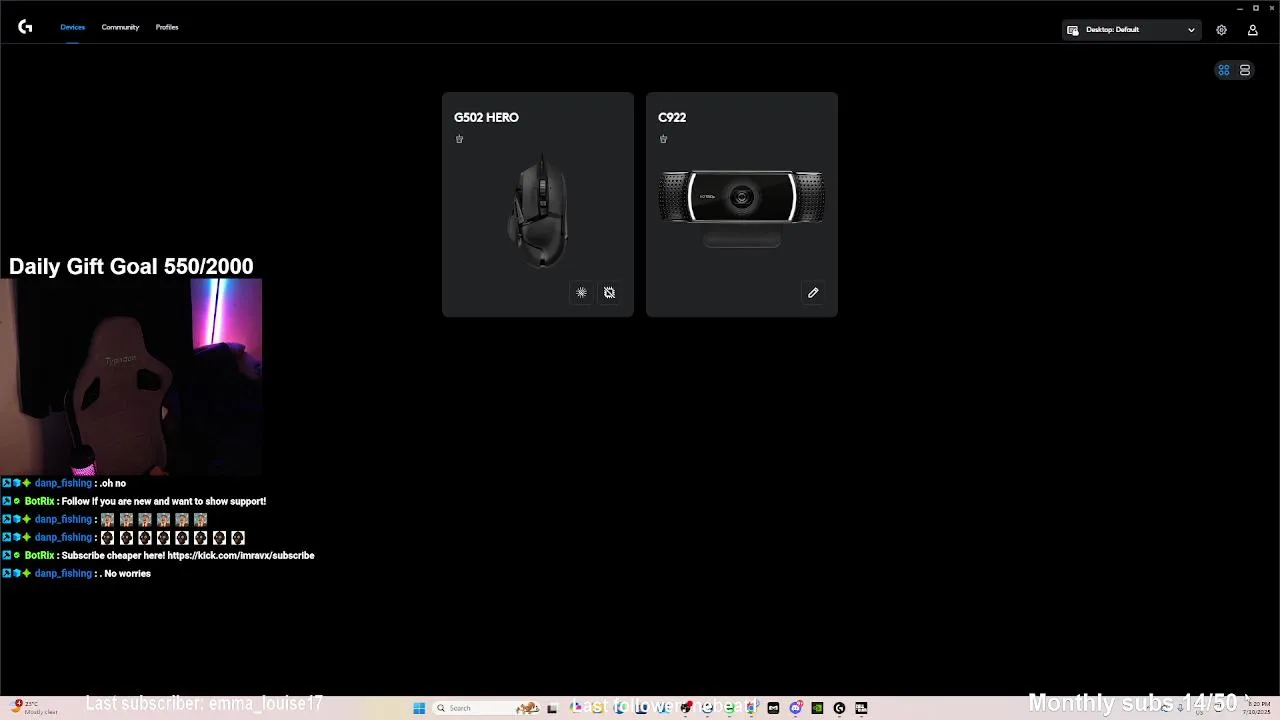Open G502 HERO Lightsync lighting settings
The height and width of the screenshot is (720, 1280).
[x=581, y=293]
